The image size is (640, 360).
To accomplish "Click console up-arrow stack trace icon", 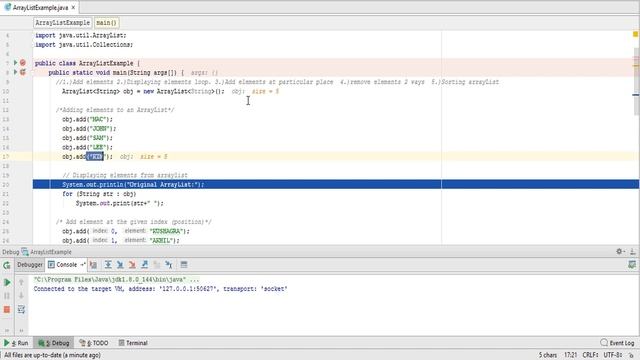I will tap(21, 282).
